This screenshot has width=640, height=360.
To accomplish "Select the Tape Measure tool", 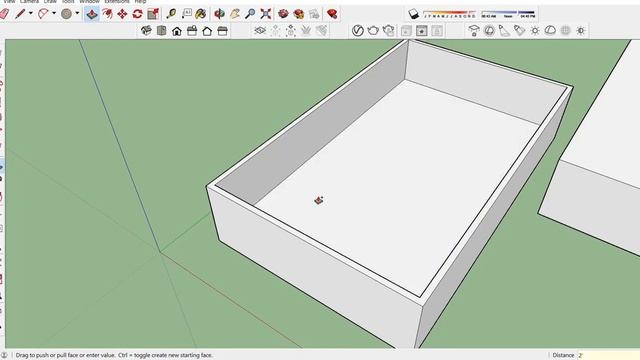I will pyautogui.click(x=171, y=14).
